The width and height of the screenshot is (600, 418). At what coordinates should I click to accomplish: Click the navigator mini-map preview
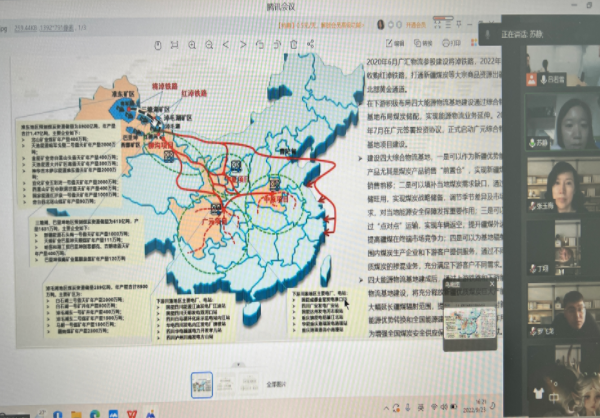(x=470, y=321)
